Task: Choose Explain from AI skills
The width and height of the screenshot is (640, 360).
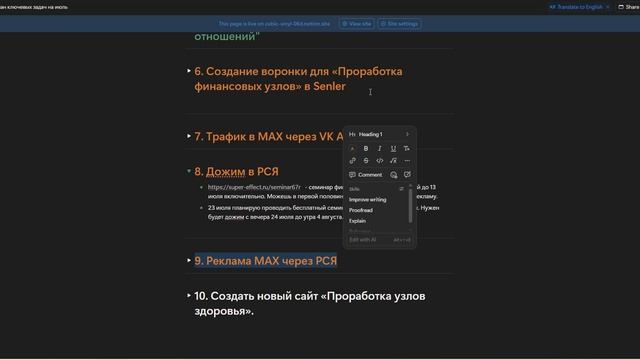Action: 358,221
